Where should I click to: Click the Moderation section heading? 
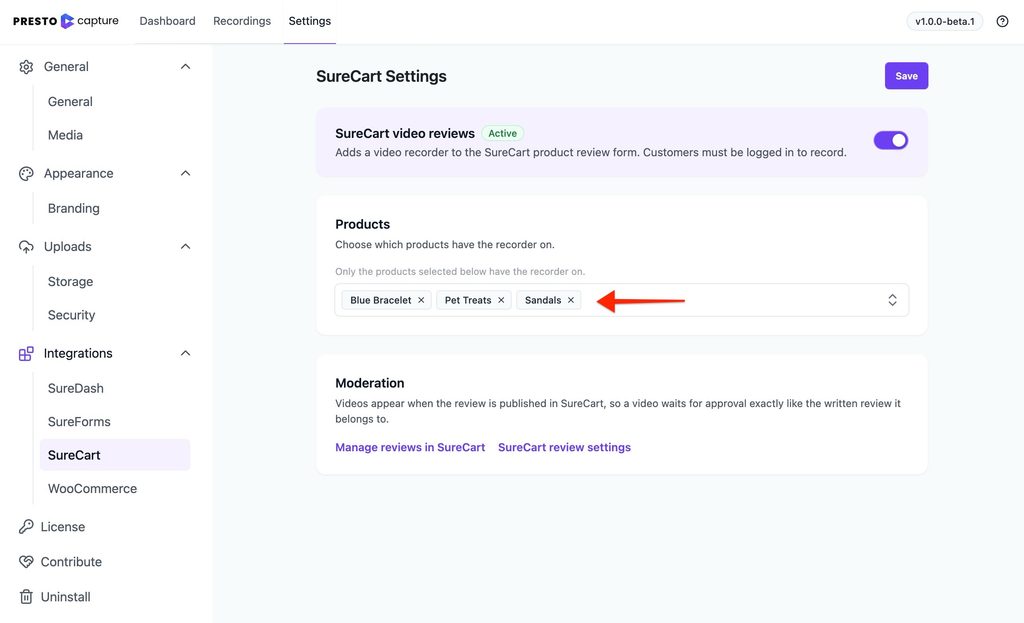[370, 383]
